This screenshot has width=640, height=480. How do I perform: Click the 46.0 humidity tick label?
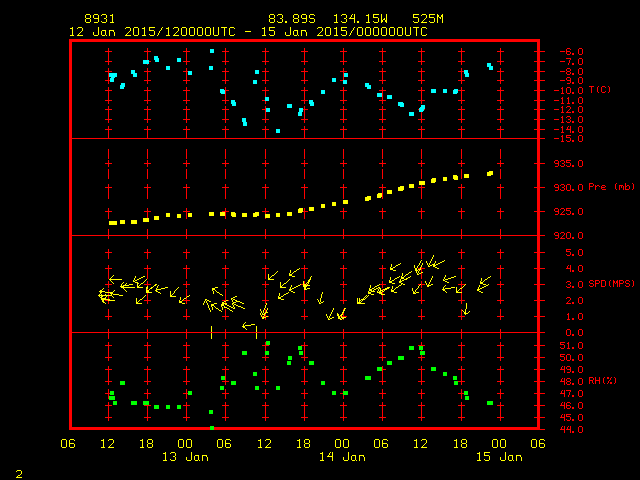[x=571, y=406]
